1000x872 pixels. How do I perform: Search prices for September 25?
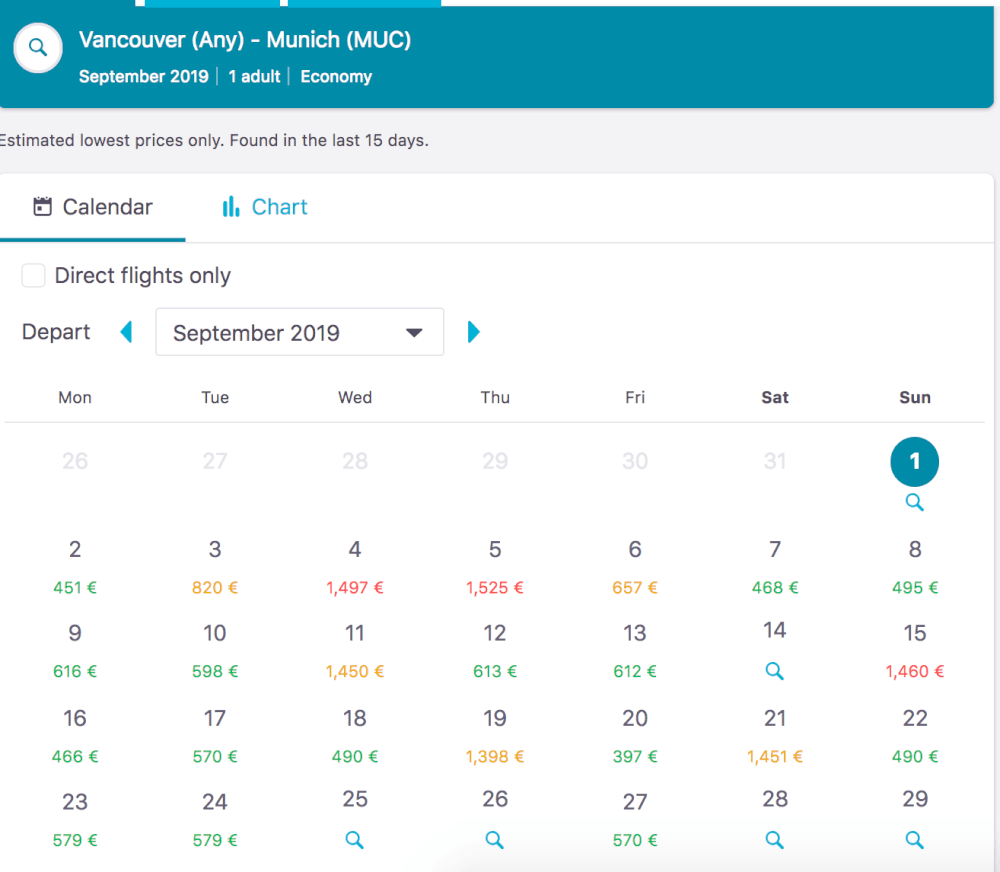tap(355, 839)
